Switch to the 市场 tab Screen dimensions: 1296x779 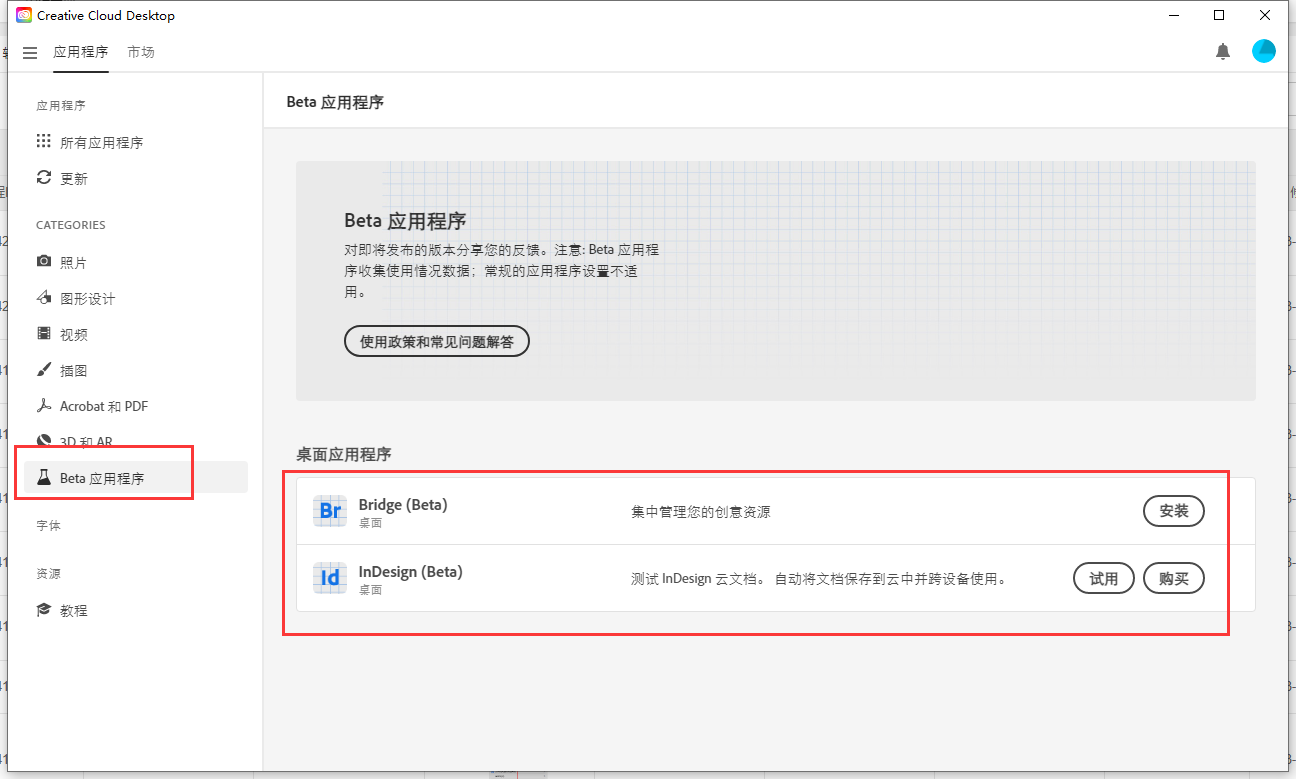[141, 52]
